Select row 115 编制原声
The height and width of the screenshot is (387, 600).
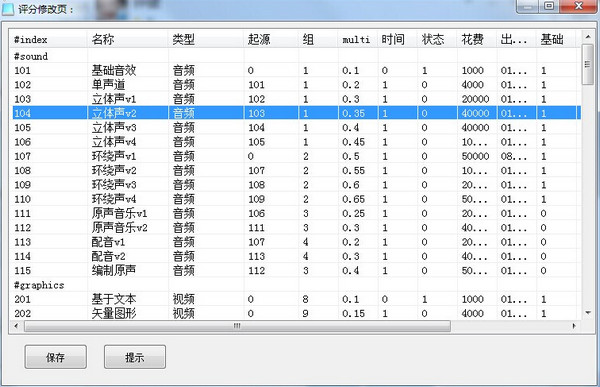coord(296,271)
